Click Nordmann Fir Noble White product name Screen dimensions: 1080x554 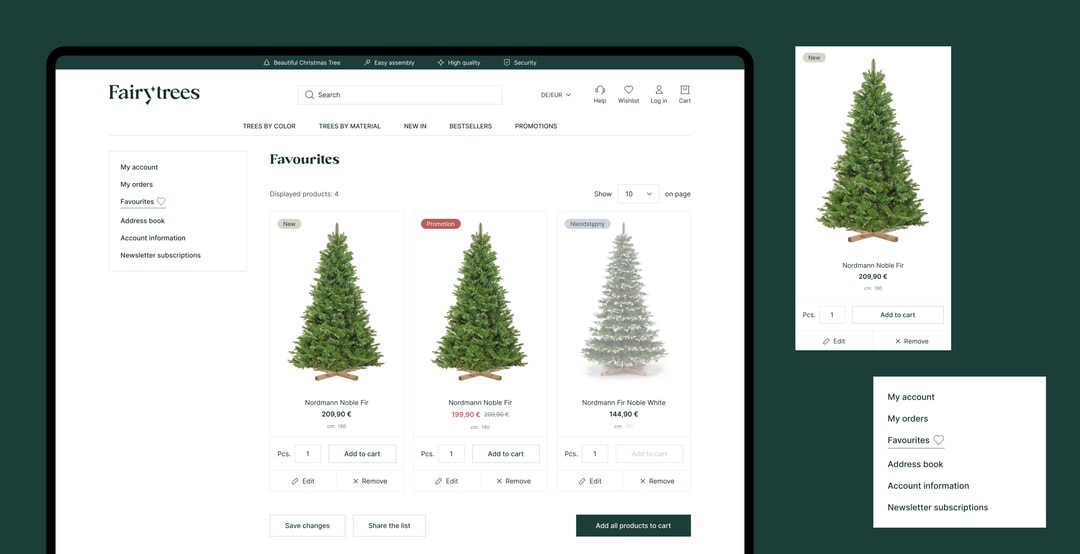pyautogui.click(x=623, y=402)
